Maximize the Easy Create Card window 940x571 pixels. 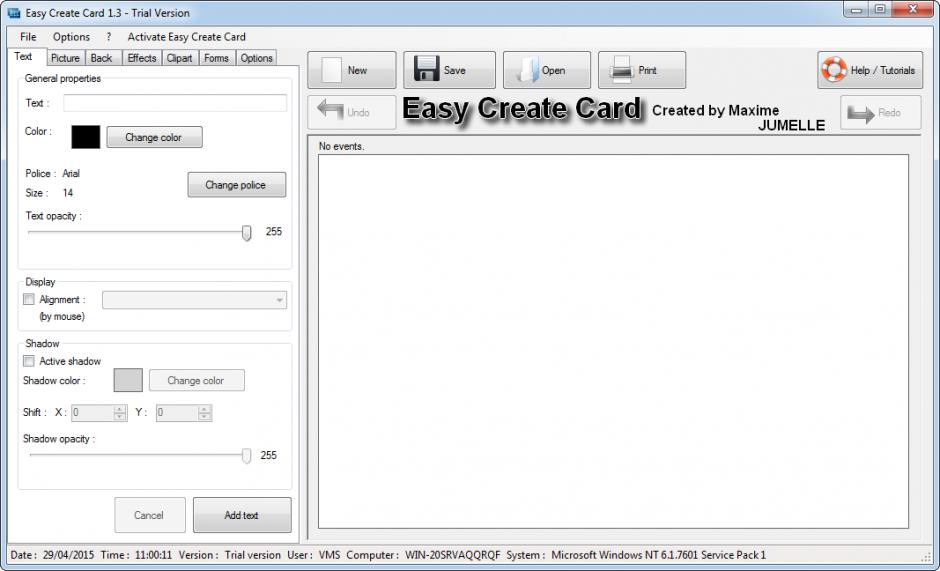(880, 9)
